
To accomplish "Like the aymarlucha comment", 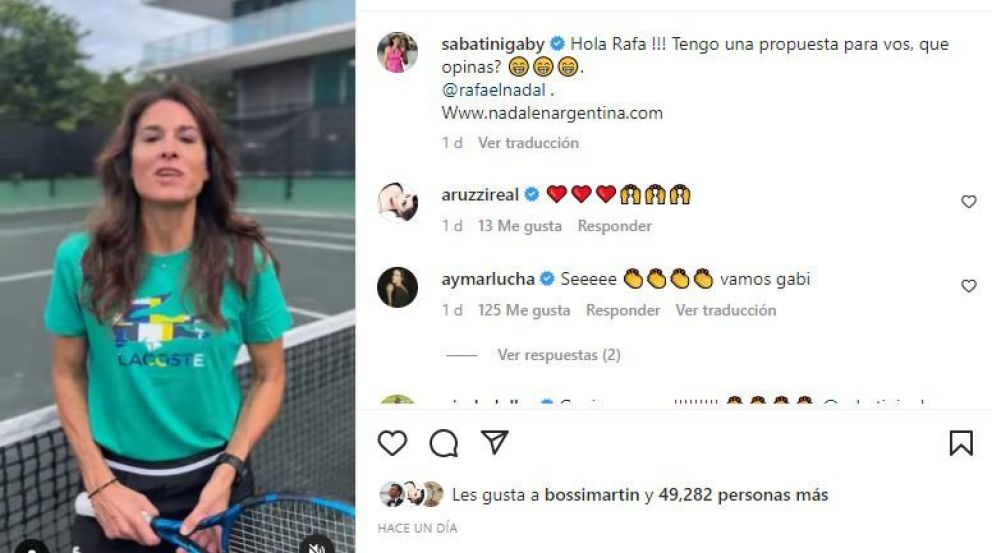I will 969,285.
